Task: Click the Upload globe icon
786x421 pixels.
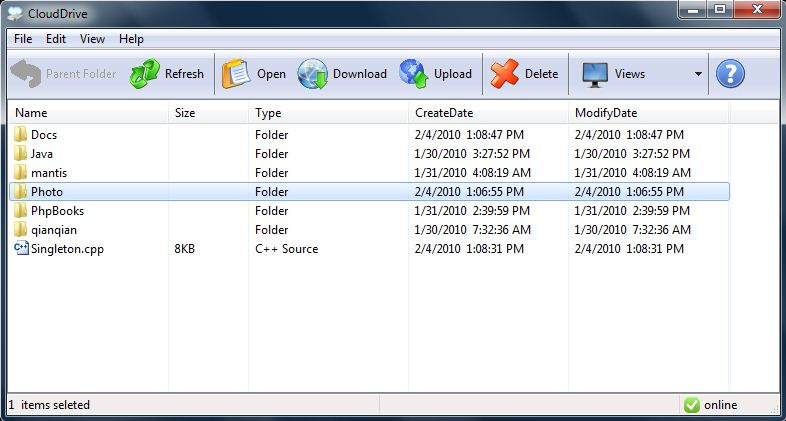Action: tap(414, 74)
